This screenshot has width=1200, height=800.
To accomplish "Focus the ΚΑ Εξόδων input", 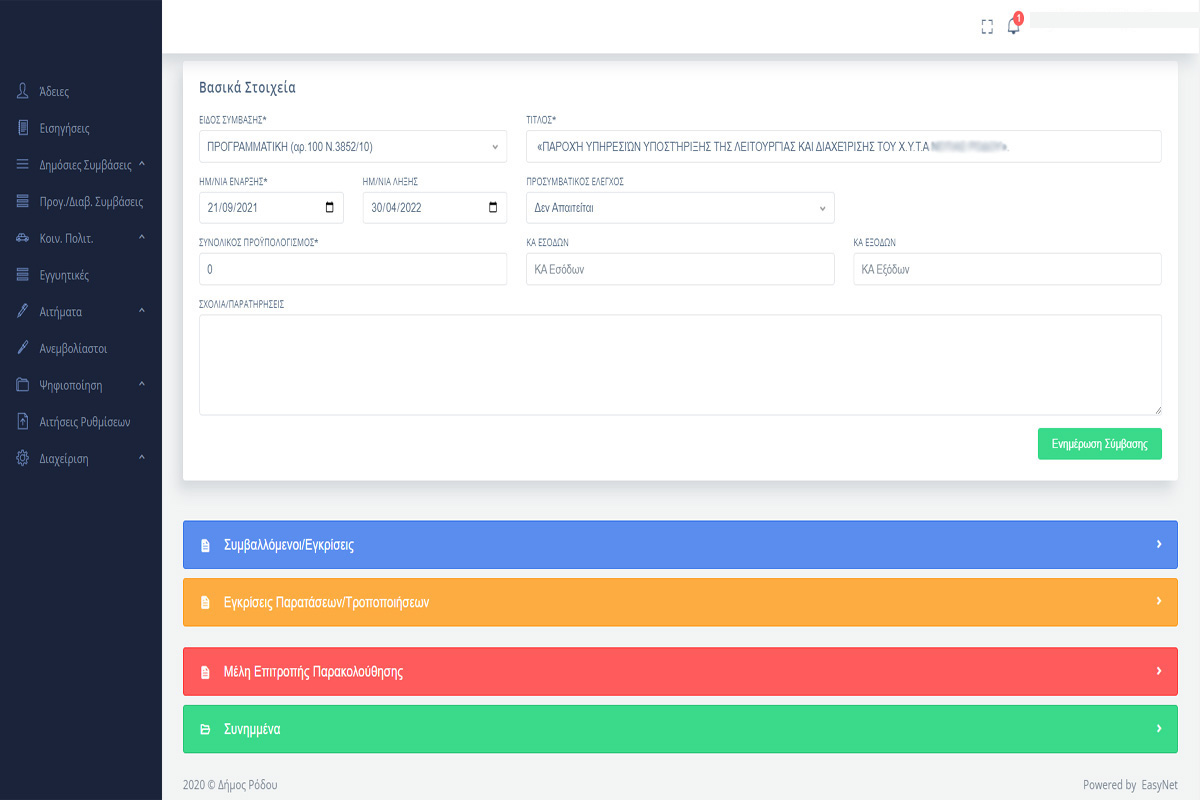I will pyautogui.click(x=1007, y=269).
